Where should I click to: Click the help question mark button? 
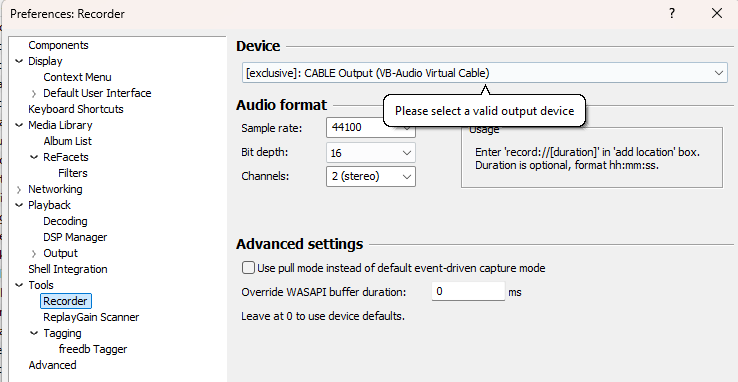[x=672, y=13]
